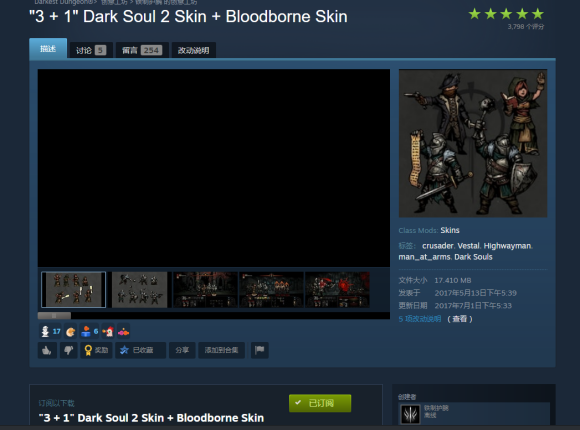
Task: Click the award icon showing 6
Action: pyautogui.click(x=90, y=331)
